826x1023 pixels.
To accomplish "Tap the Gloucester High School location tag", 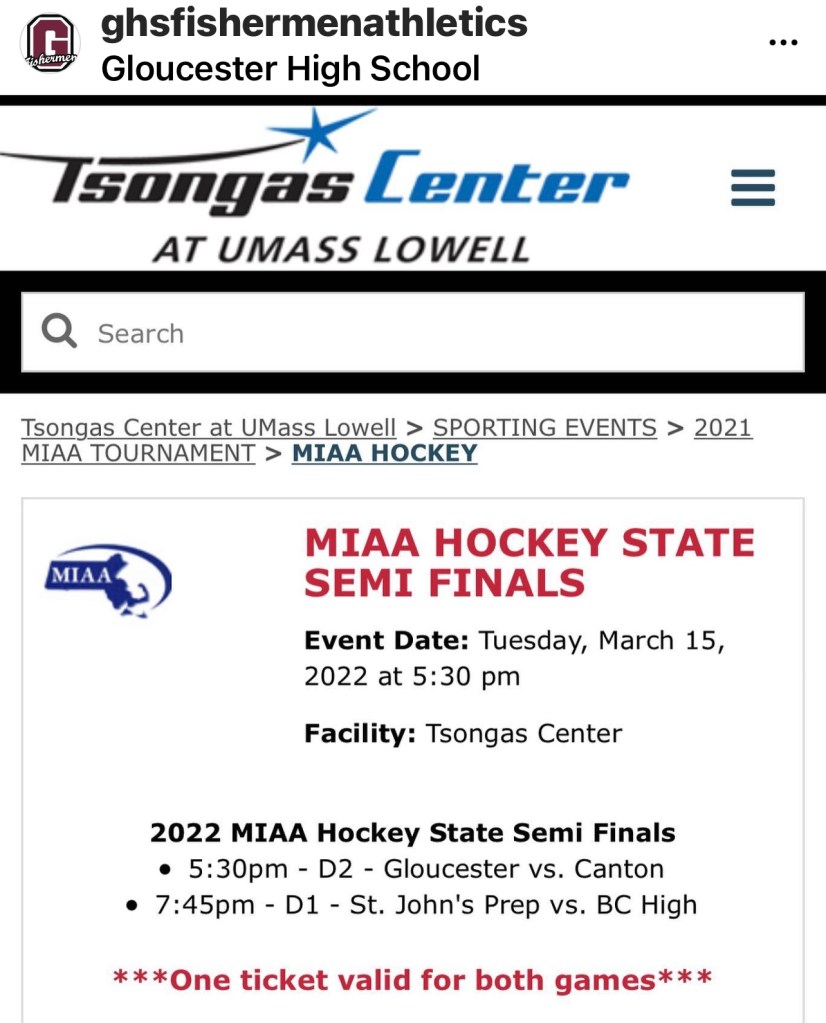I will tap(290, 69).
